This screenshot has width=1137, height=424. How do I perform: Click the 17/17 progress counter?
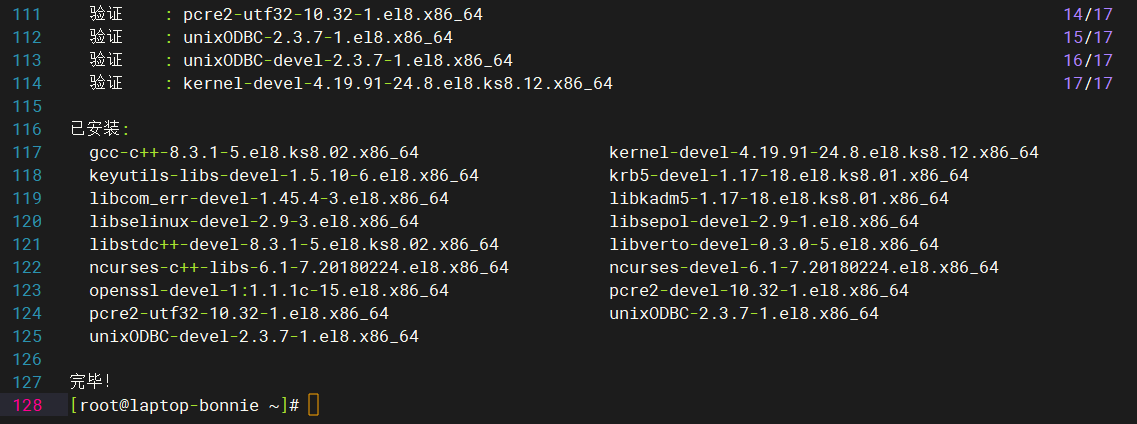[x=1088, y=83]
